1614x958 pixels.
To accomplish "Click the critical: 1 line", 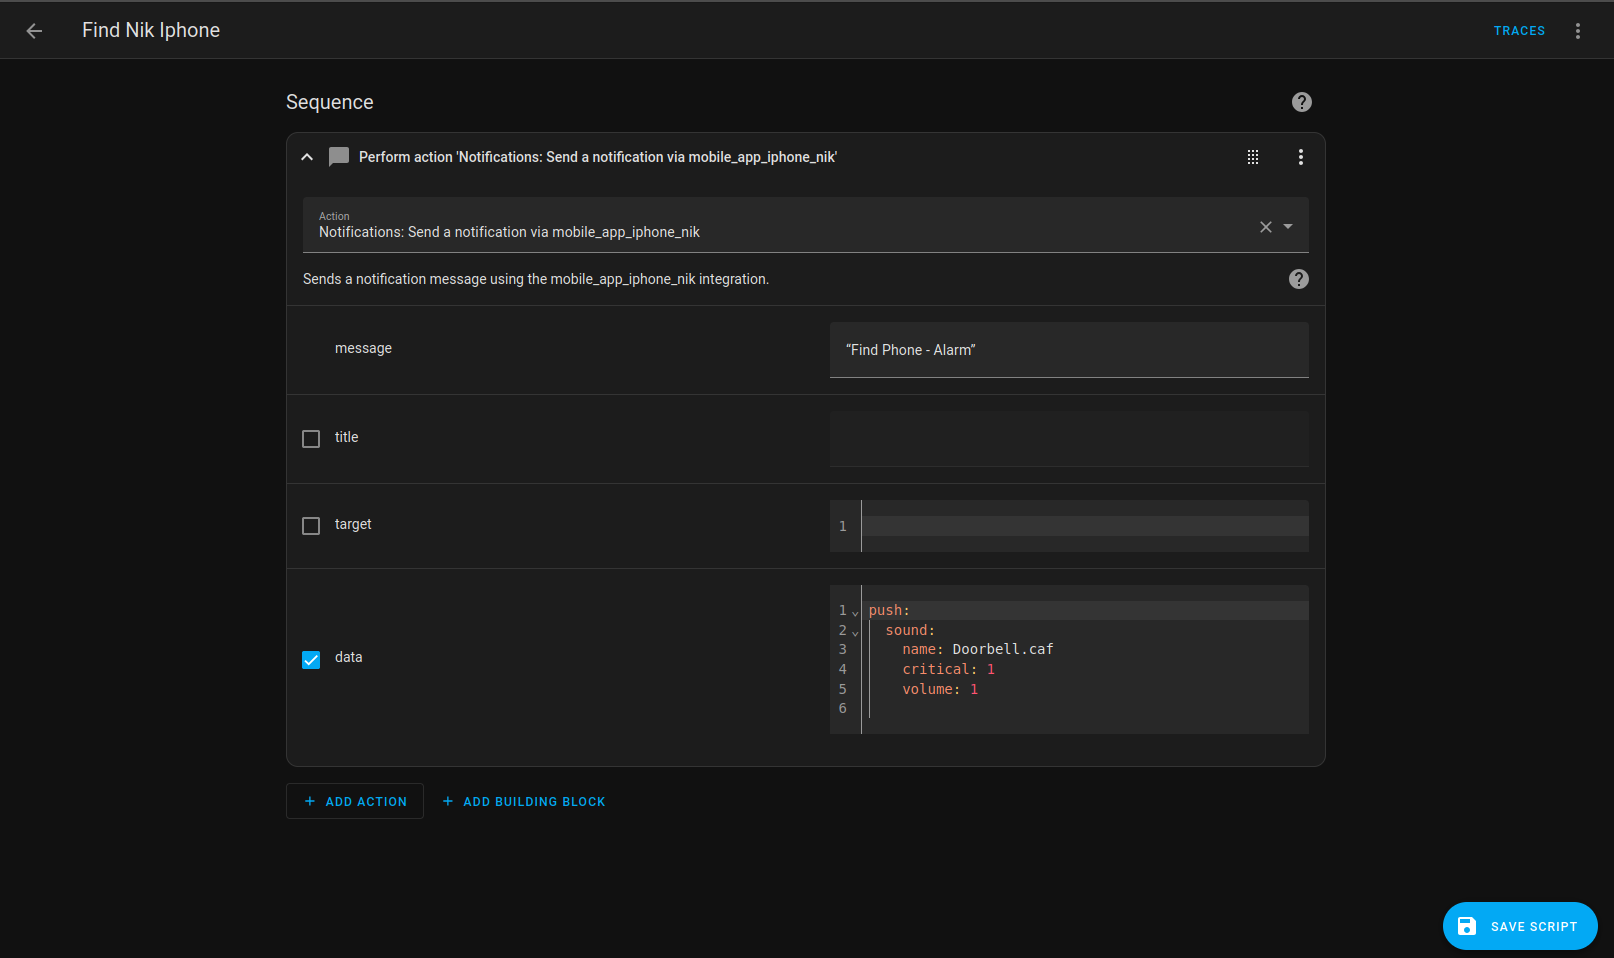I will tap(948, 670).
